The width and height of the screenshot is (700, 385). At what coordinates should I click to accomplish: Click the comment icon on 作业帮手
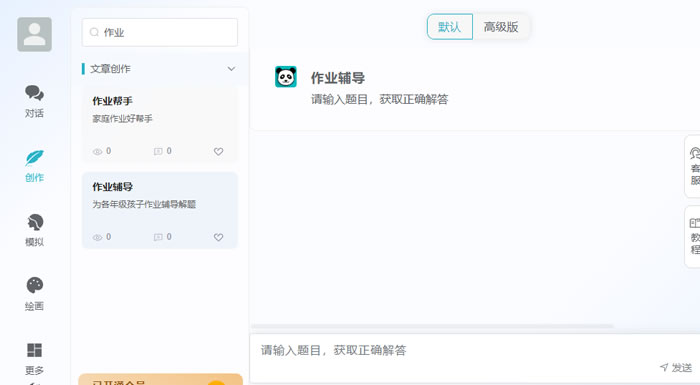coord(158,151)
